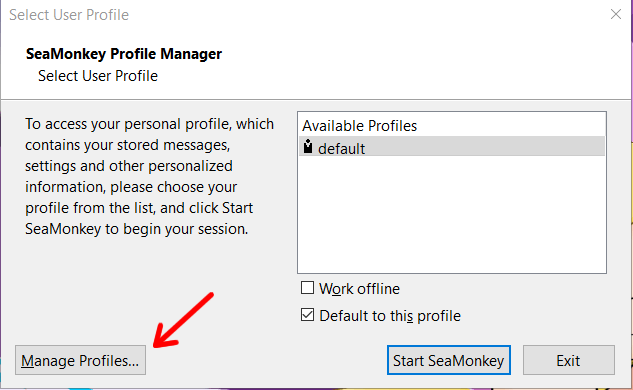This screenshot has height=390, width=633.
Task: Click the 'To access your personal profile' line
Action: (x=149, y=124)
